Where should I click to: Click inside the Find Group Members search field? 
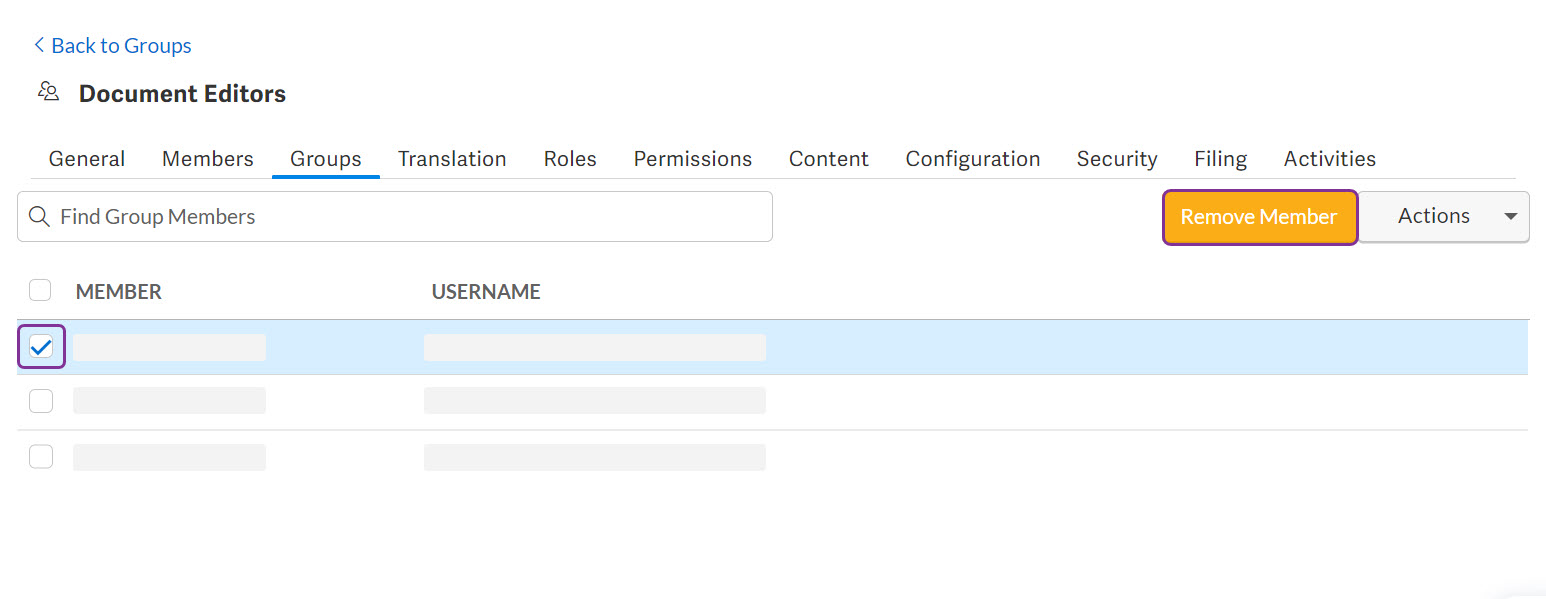pos(300,216)
